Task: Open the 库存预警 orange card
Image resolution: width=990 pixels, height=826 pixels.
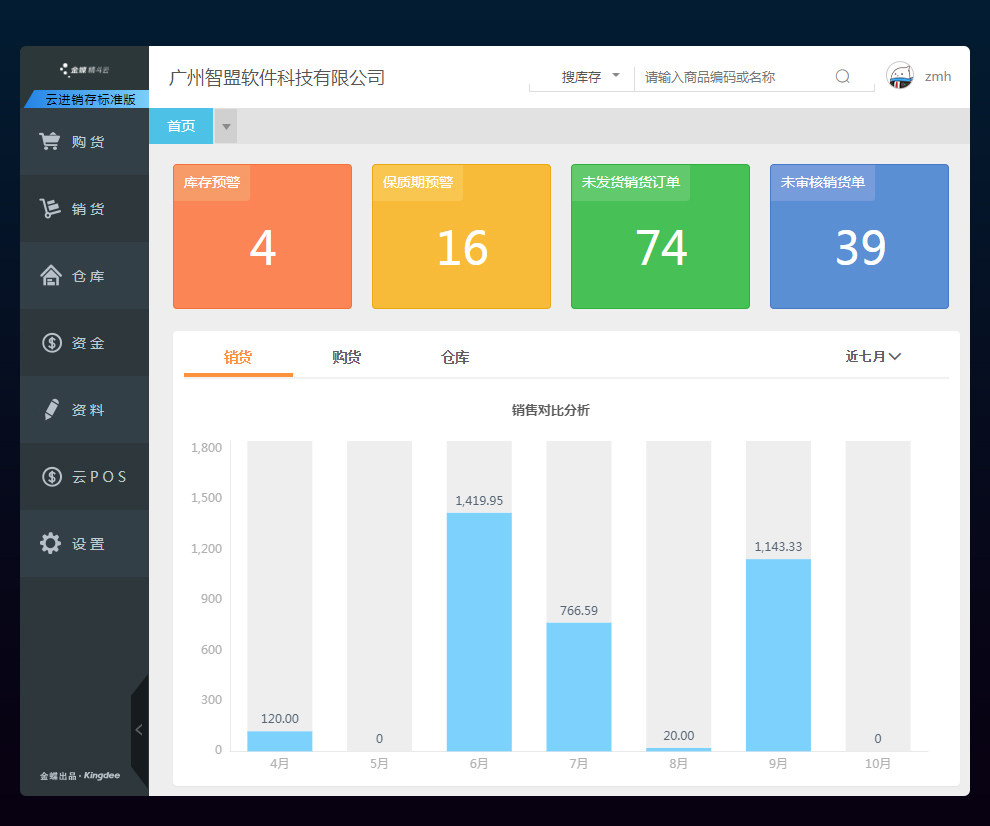Action: point(263,237)
